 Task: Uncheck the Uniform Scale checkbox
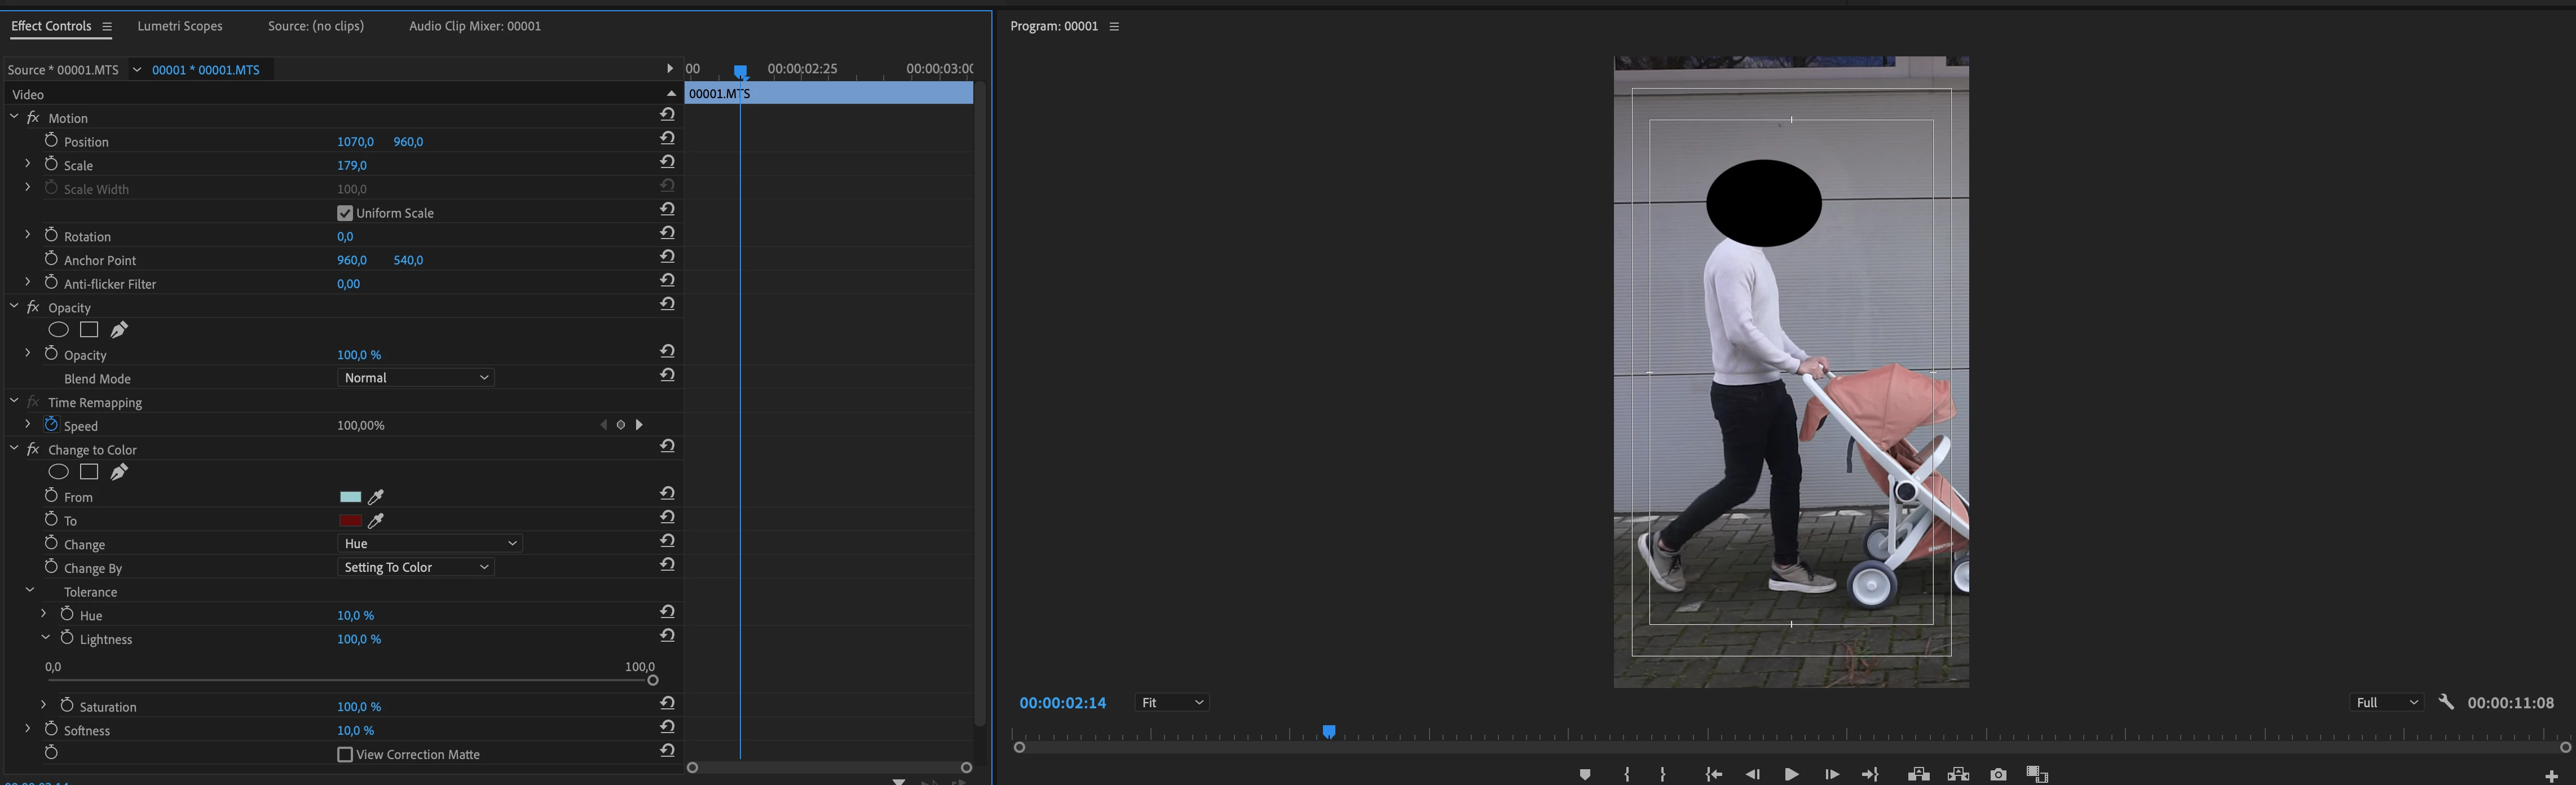click(345, 213)
